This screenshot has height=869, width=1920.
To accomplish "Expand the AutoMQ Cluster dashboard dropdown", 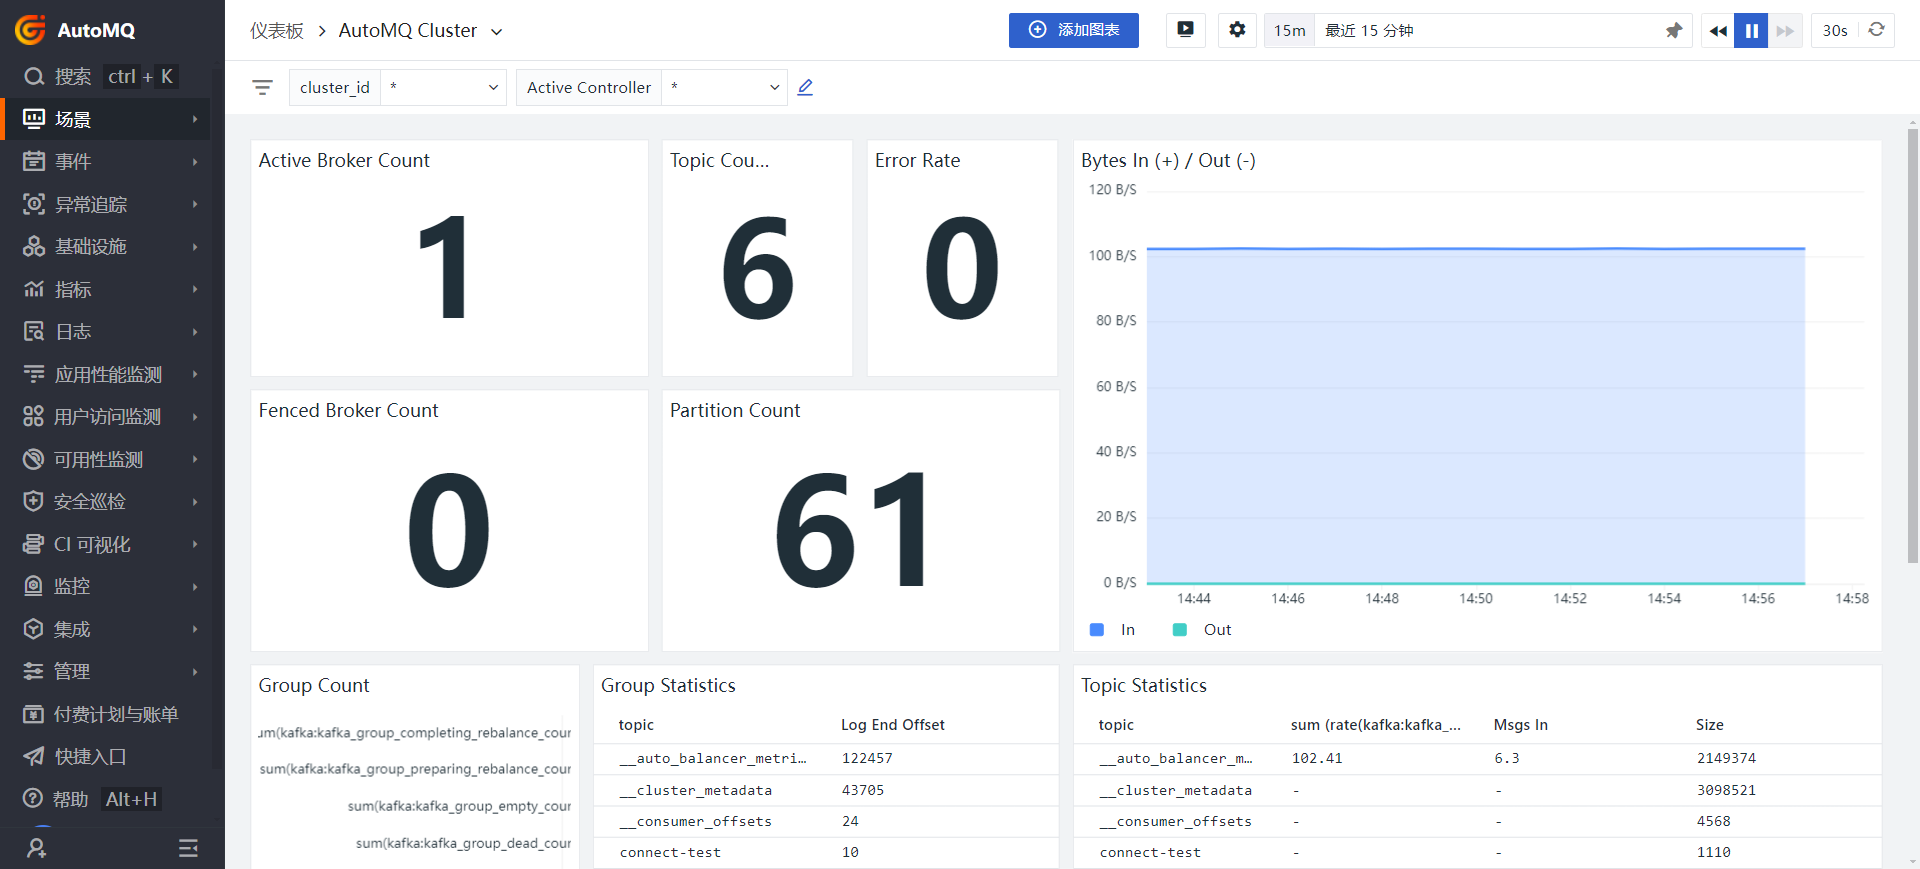I will (x=496, y=32).
